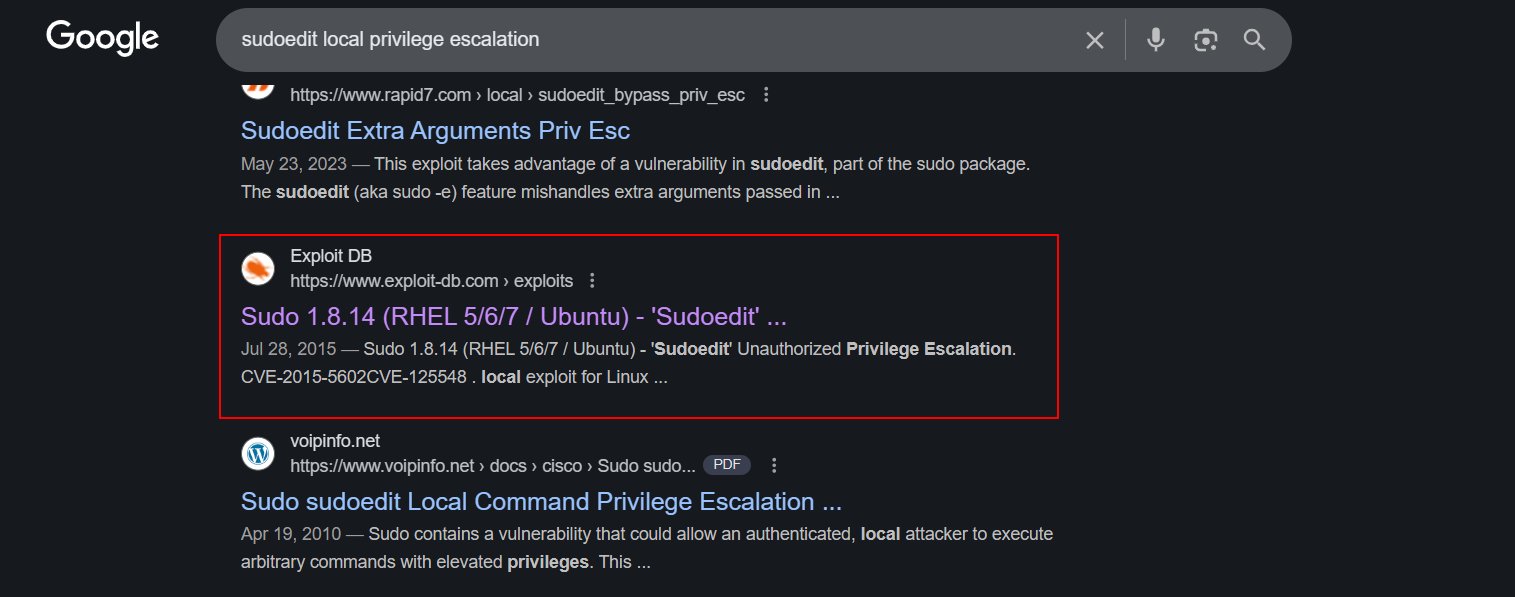Open the 'Sudo 1.8.14 (RHEL 5/6/7 / Ubuntu)' result
The image size is (1515, 597).
513,316
